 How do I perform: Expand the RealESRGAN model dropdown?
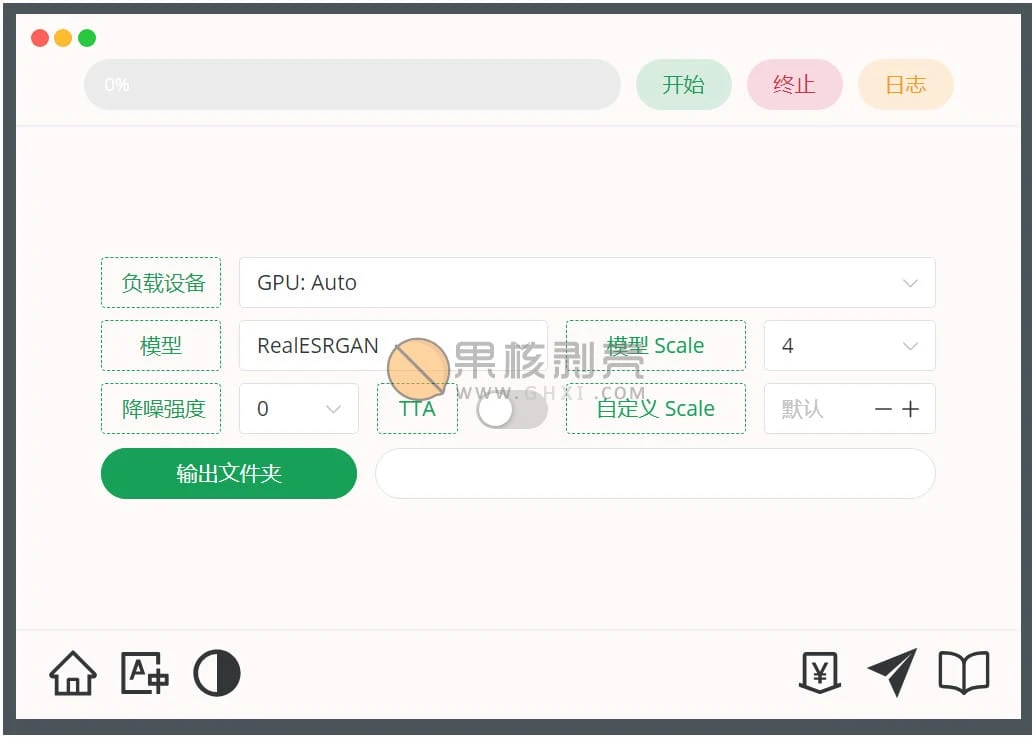[x=393, y=345]
